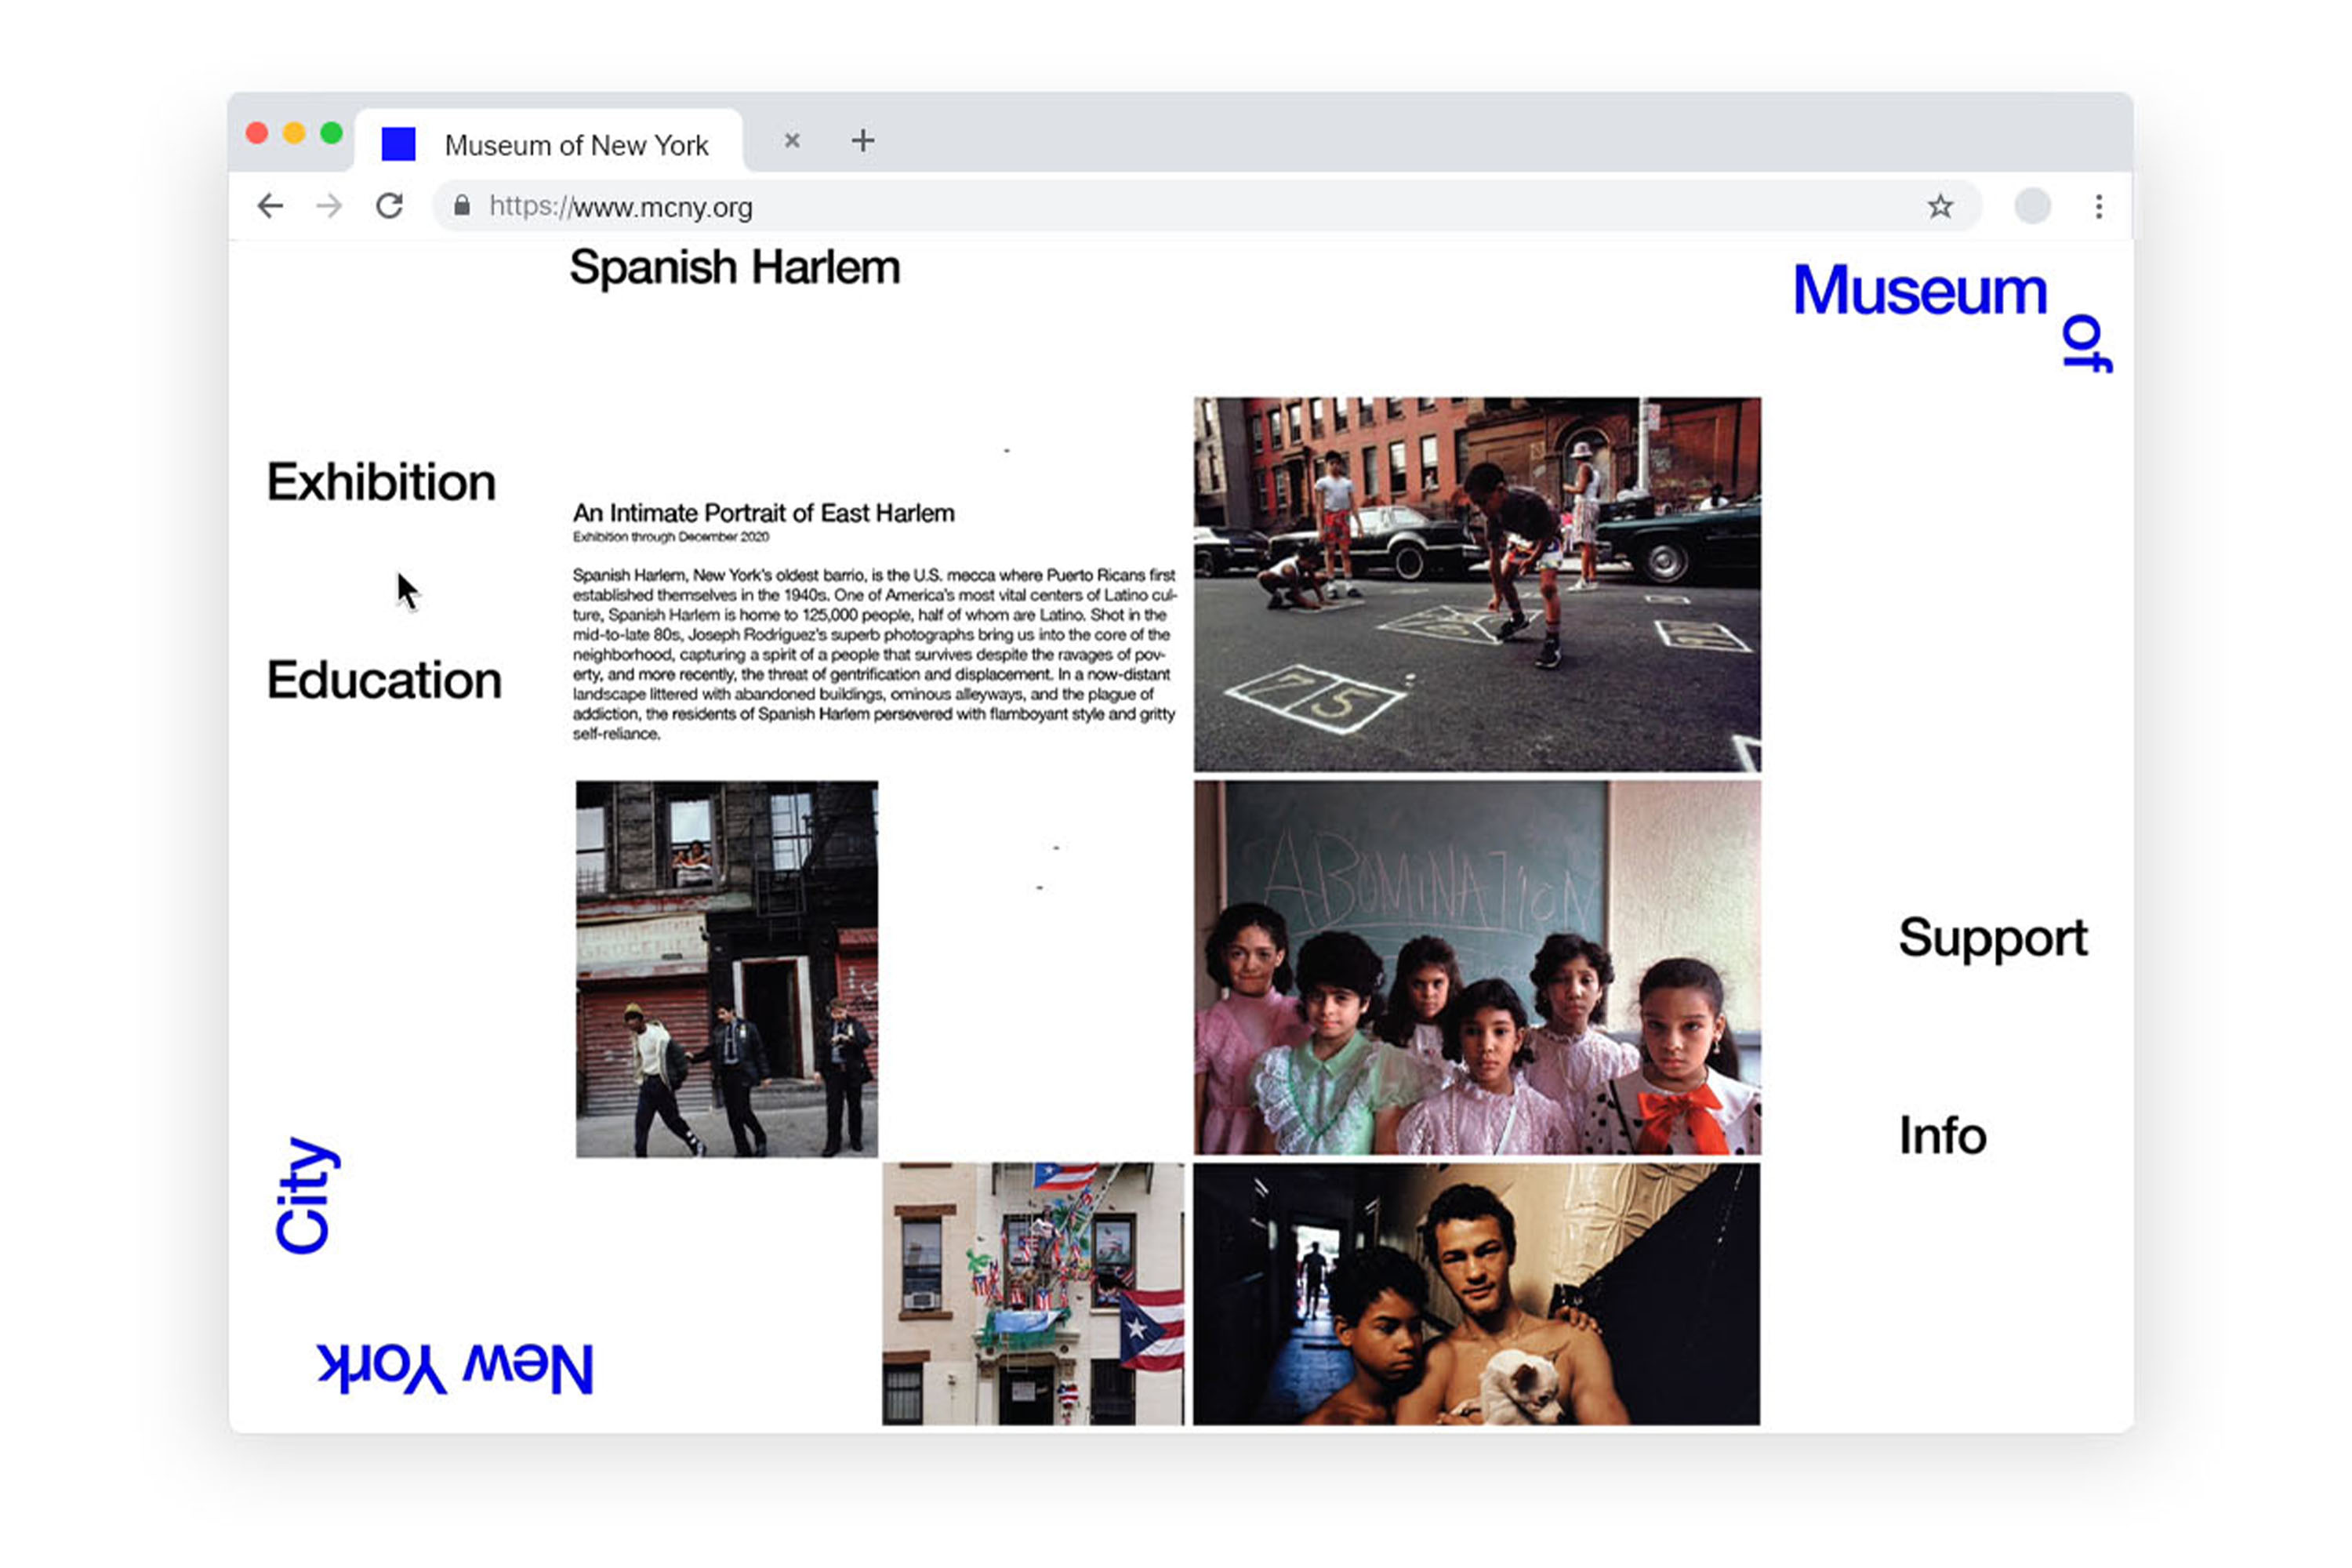Click the blue Museum logo word
2352x1568 pixels.
pyautogui.click(x=1919, y=291)
